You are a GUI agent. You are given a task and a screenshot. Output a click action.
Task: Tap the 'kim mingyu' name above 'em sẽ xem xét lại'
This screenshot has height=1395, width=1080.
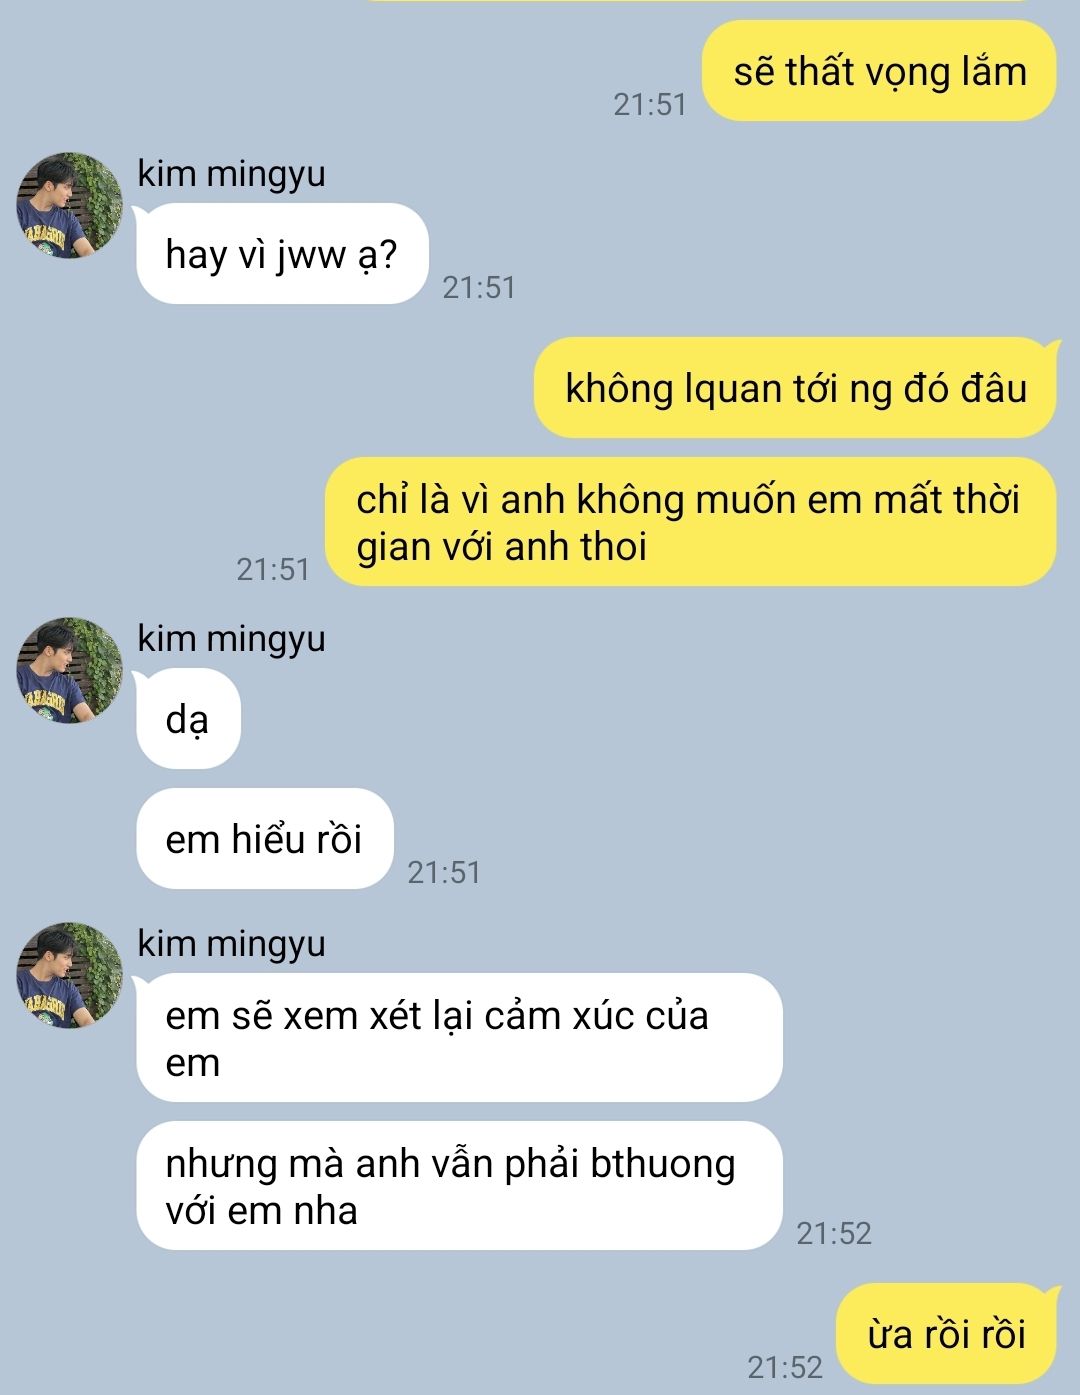pos(231,943)
